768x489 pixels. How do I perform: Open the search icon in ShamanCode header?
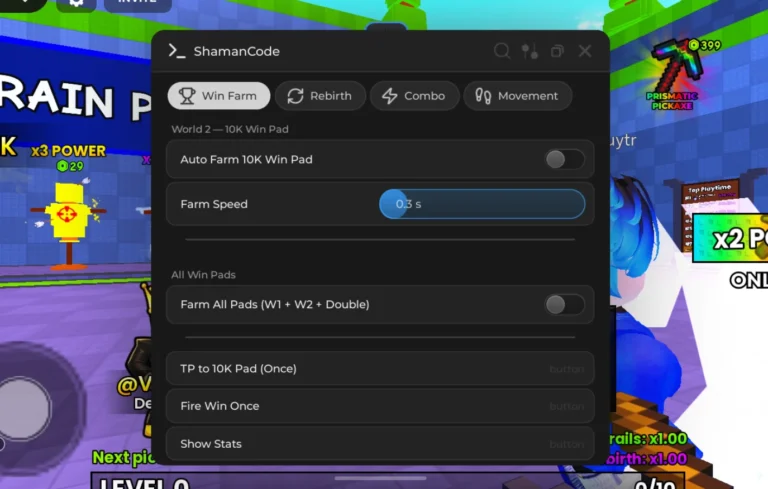coord(502,51)
